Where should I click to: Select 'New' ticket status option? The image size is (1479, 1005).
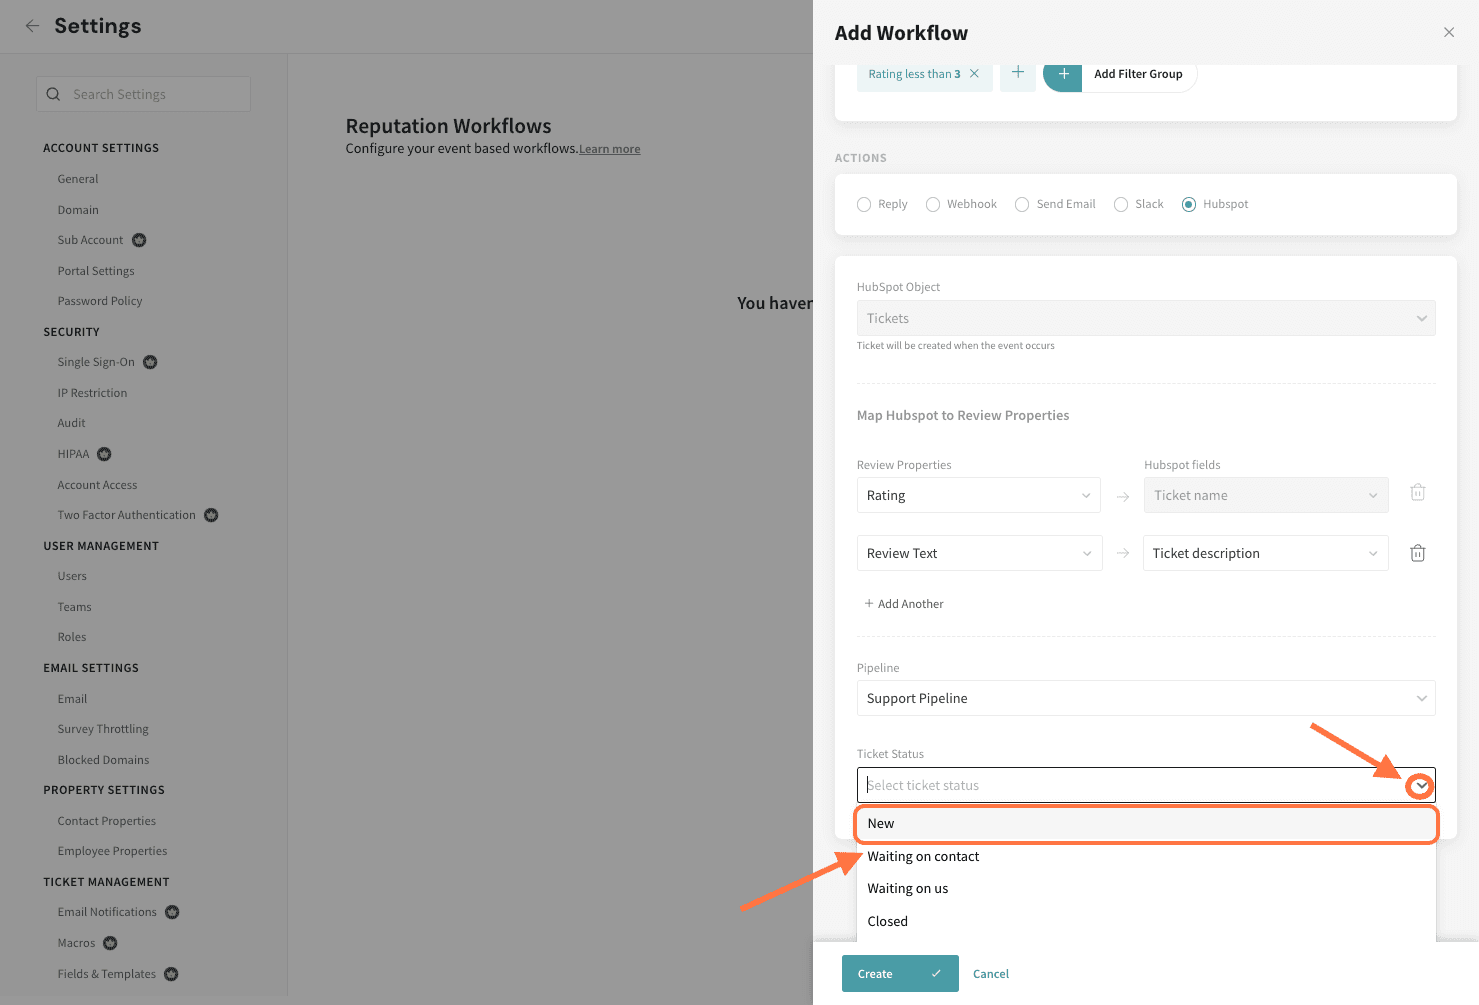pyautogui.click(x=1145, y=824)
